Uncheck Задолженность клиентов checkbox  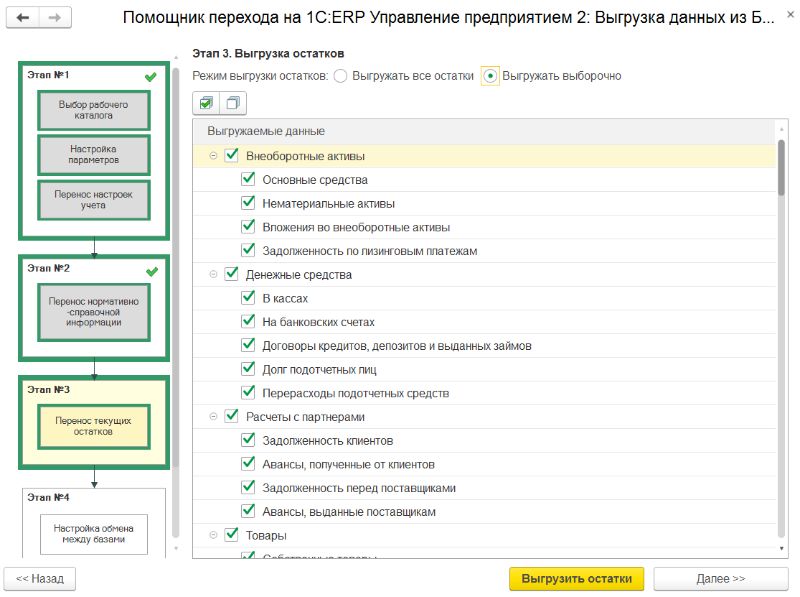248,440
